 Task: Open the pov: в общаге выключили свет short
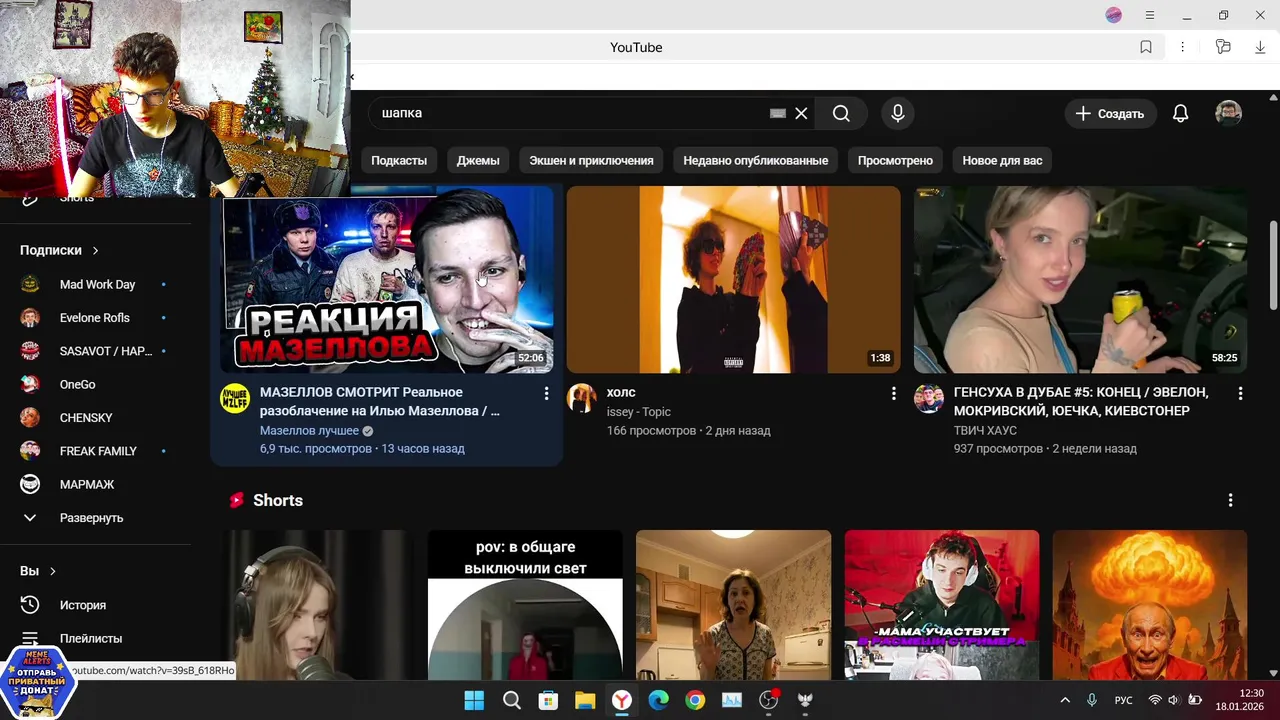525,605
